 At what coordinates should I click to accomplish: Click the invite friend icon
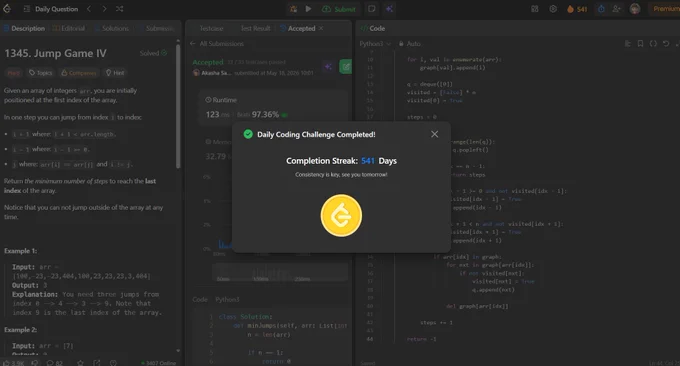click(616, 9)
